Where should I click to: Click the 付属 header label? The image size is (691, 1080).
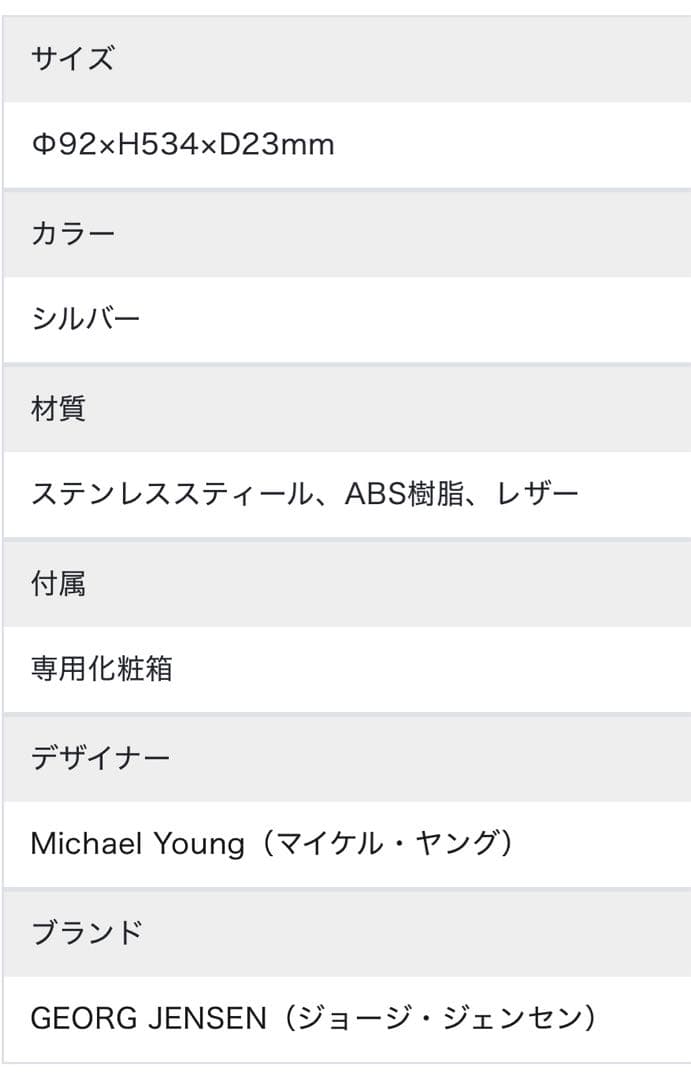pyautogui.click(x=58, y=583)
